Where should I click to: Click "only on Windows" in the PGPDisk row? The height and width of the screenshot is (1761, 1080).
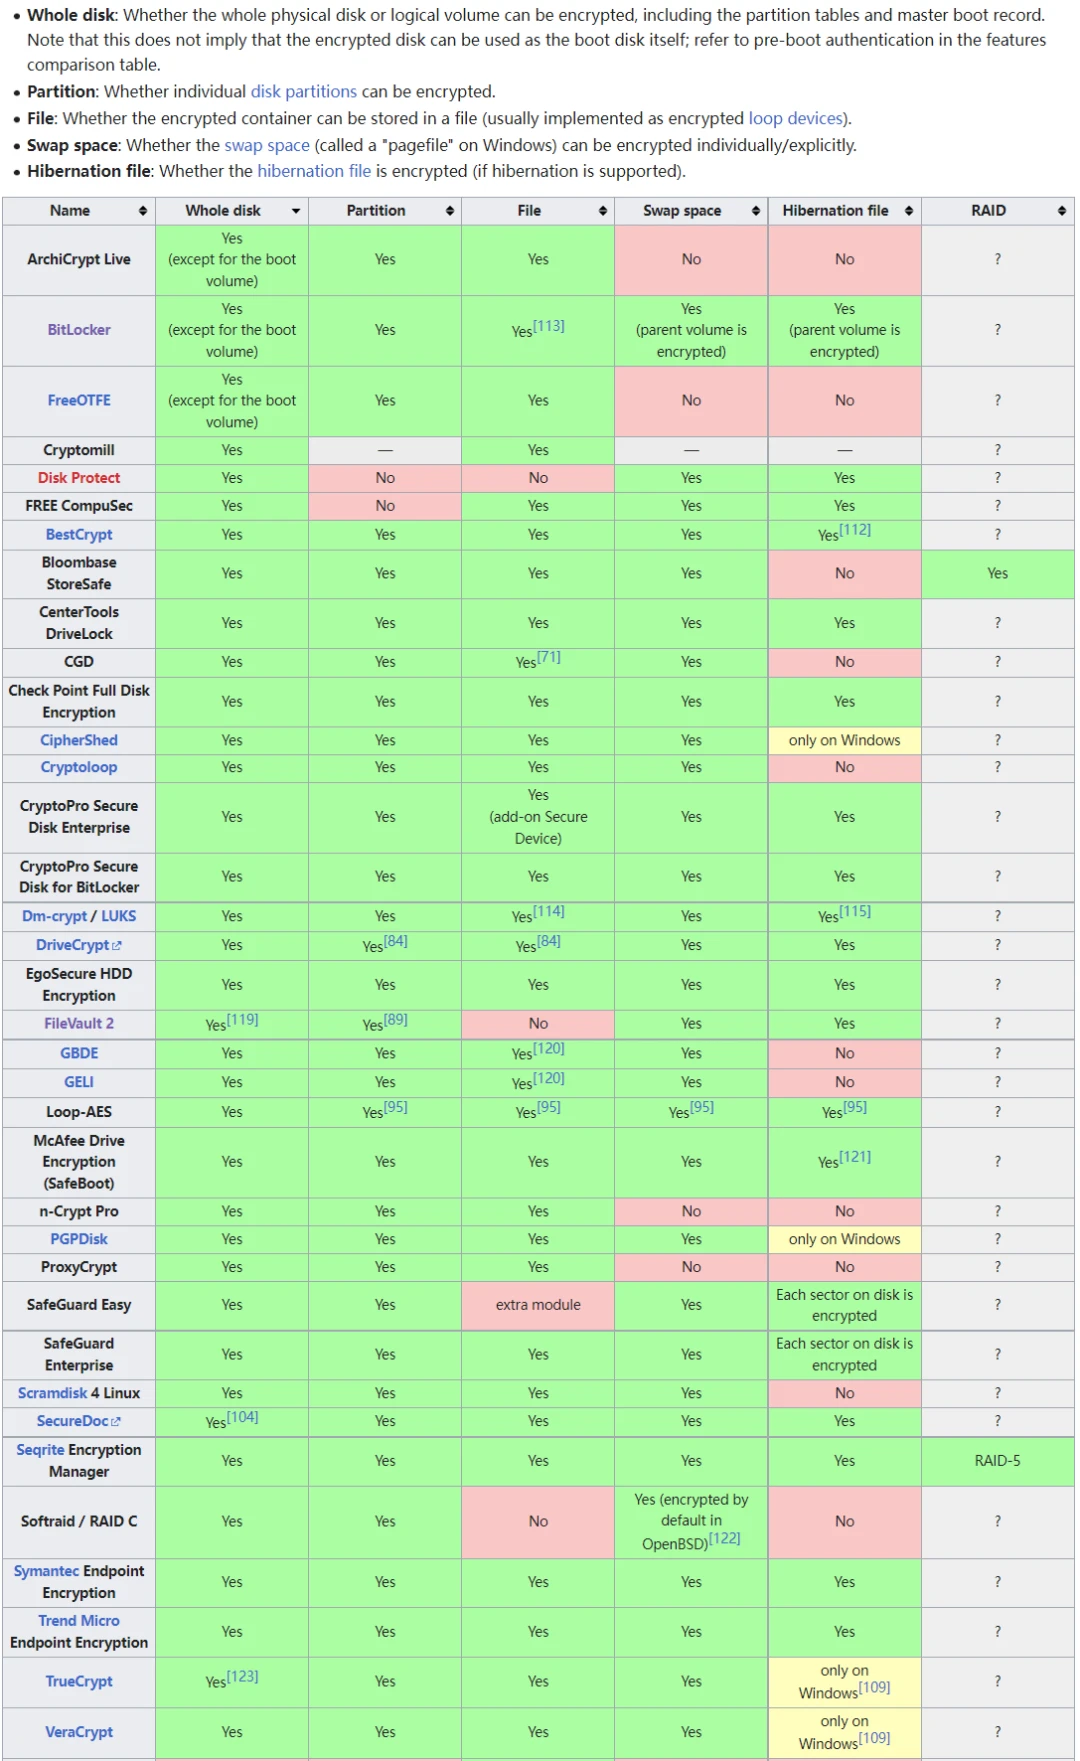[x=845, y=1239]
